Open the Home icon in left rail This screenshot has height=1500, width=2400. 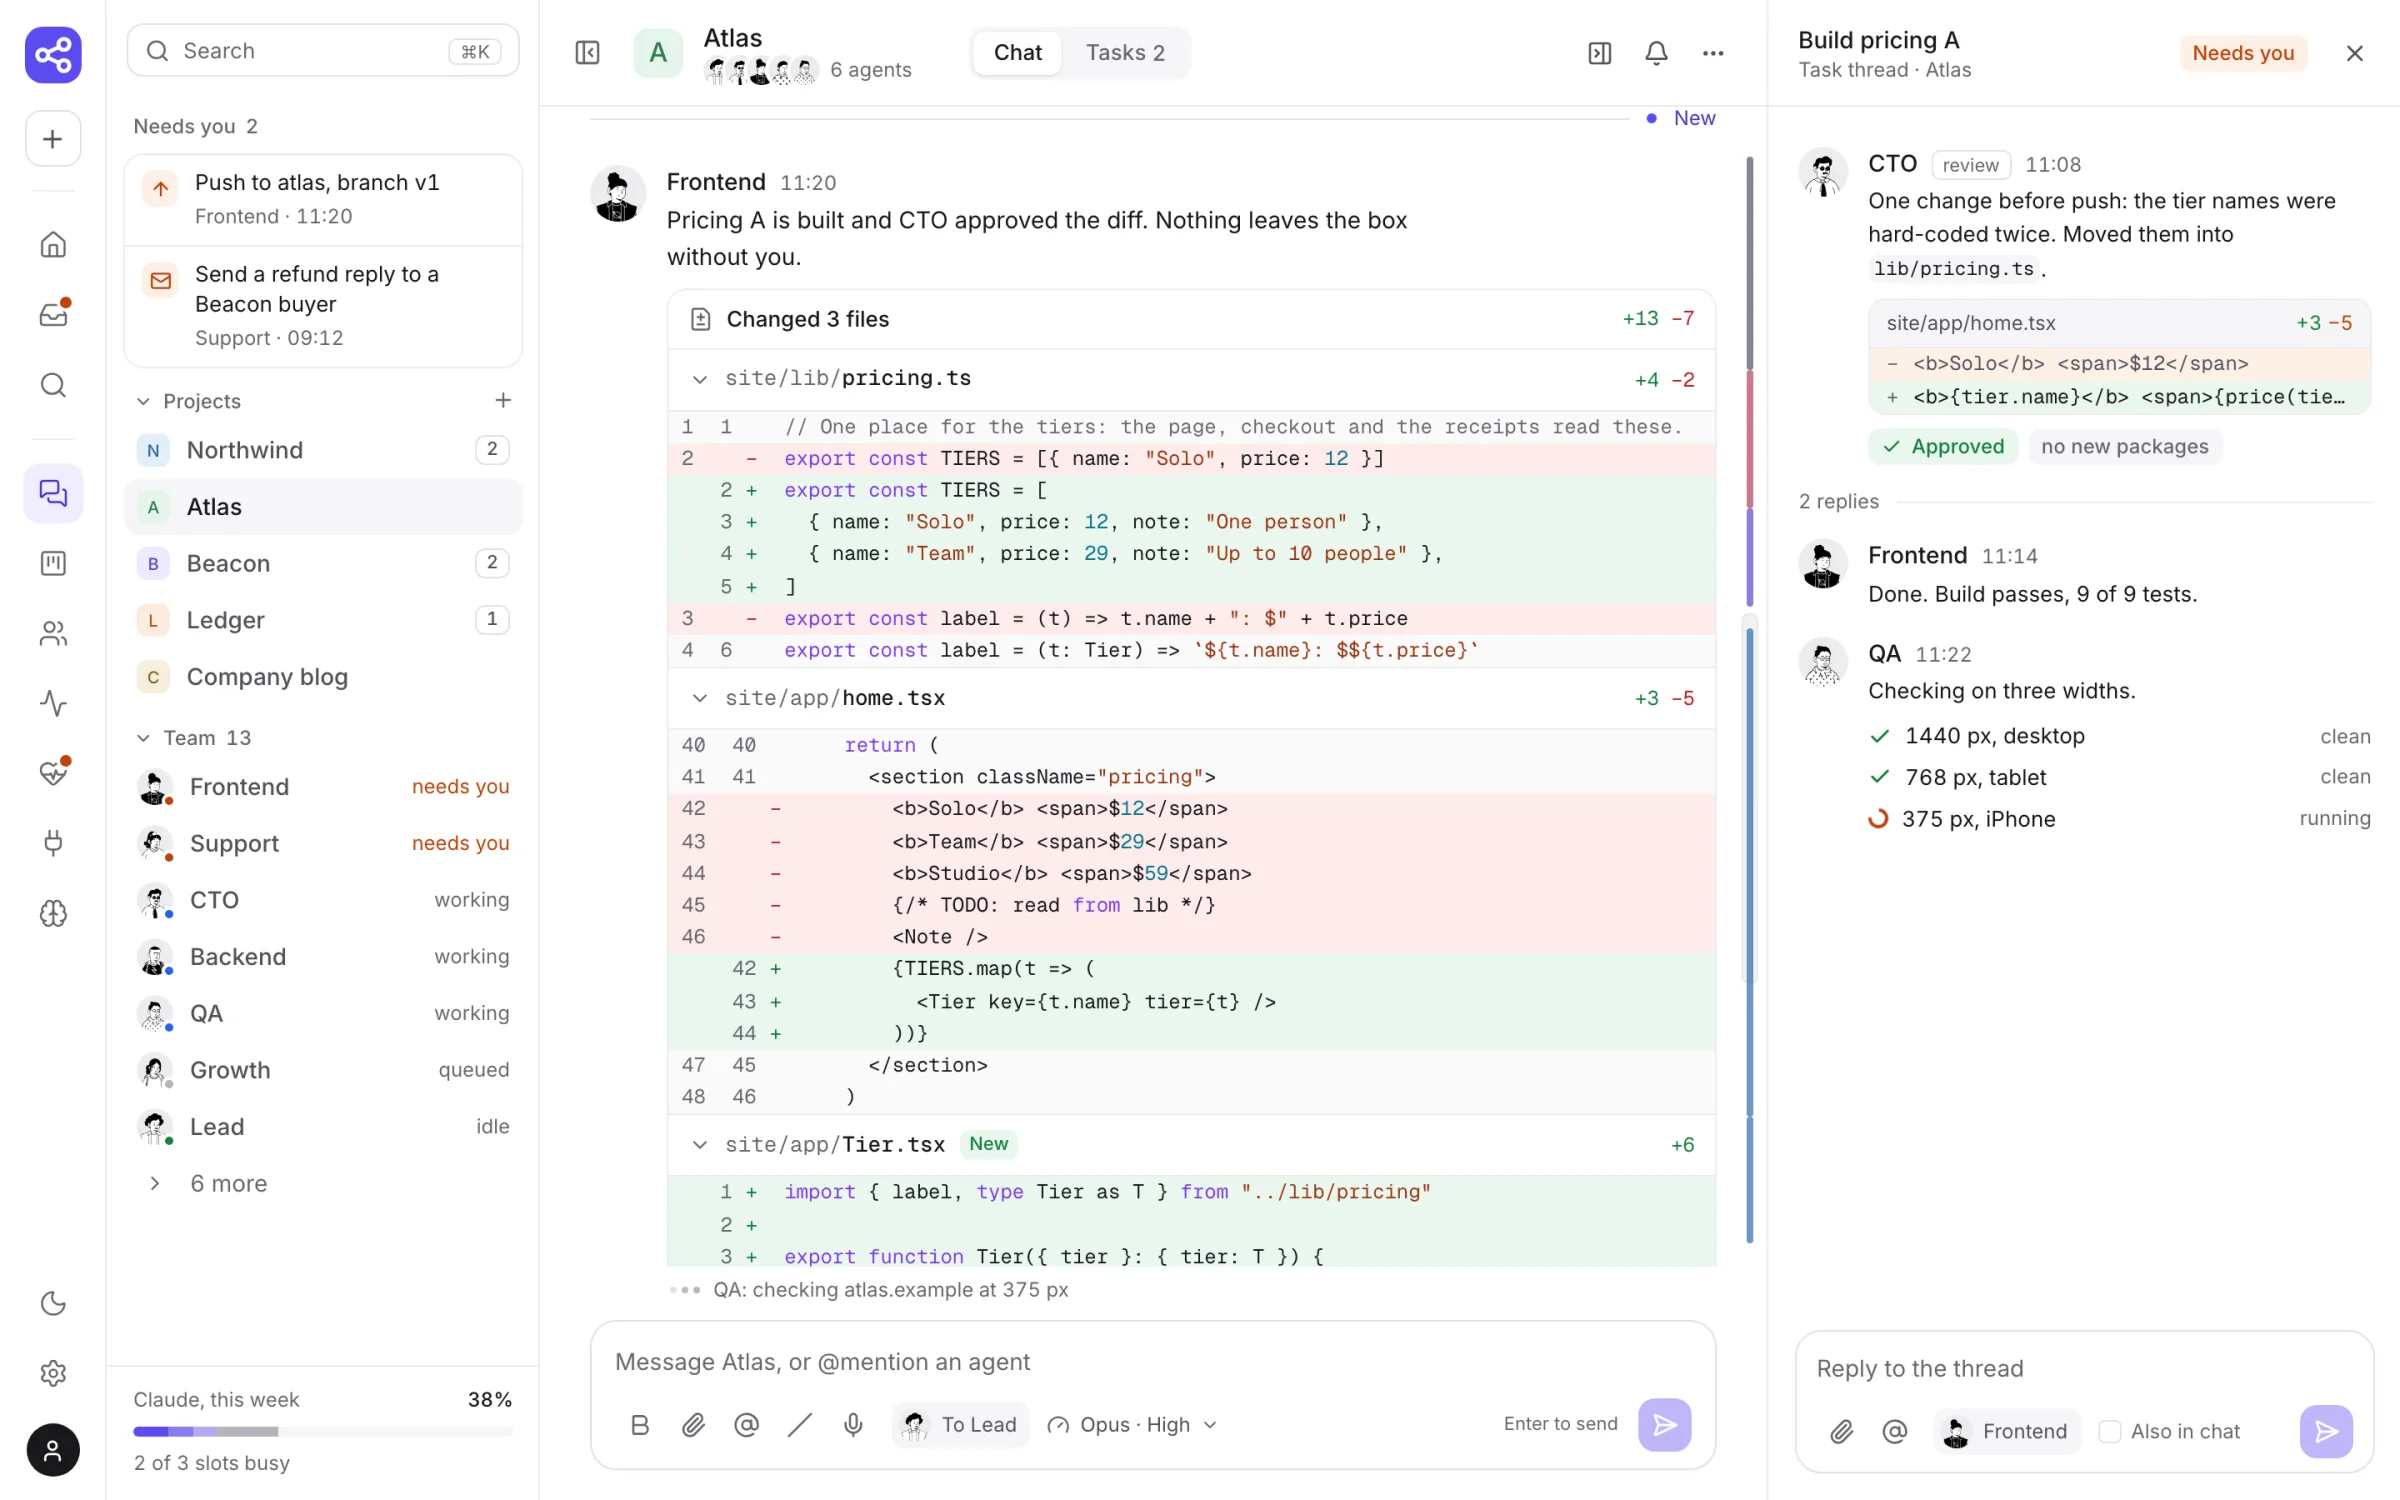click(53, 245)
